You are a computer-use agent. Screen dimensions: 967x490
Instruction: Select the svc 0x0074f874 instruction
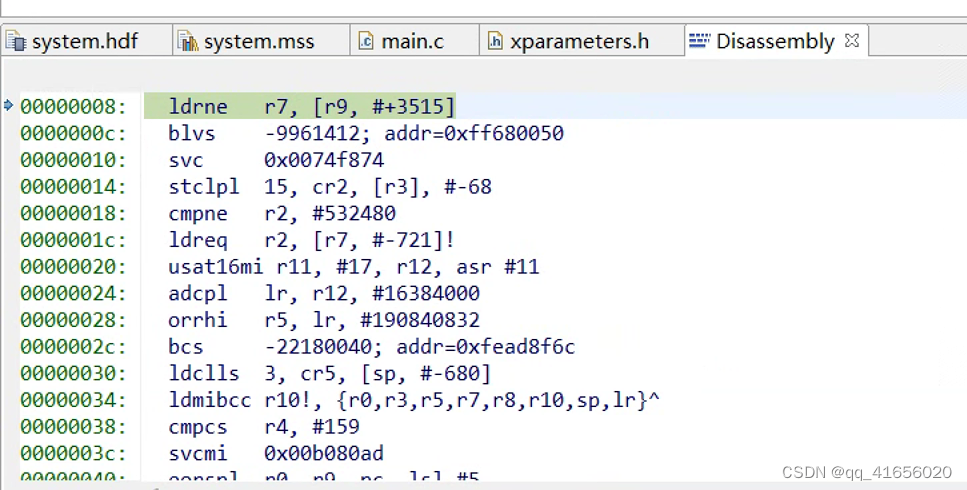[x=276, y=160]
